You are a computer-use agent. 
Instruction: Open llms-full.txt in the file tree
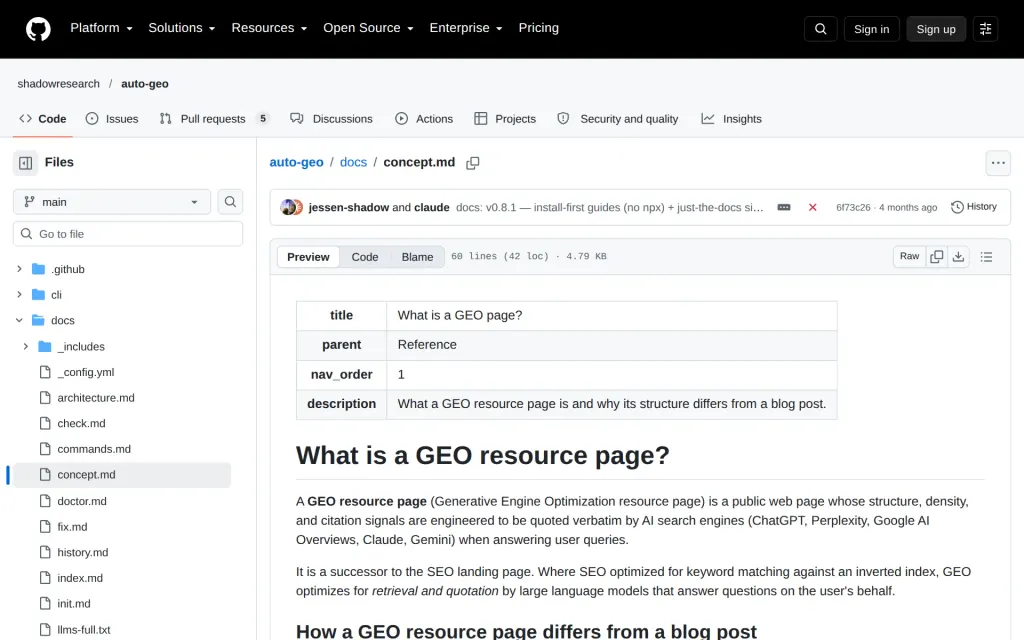(84, 630)
